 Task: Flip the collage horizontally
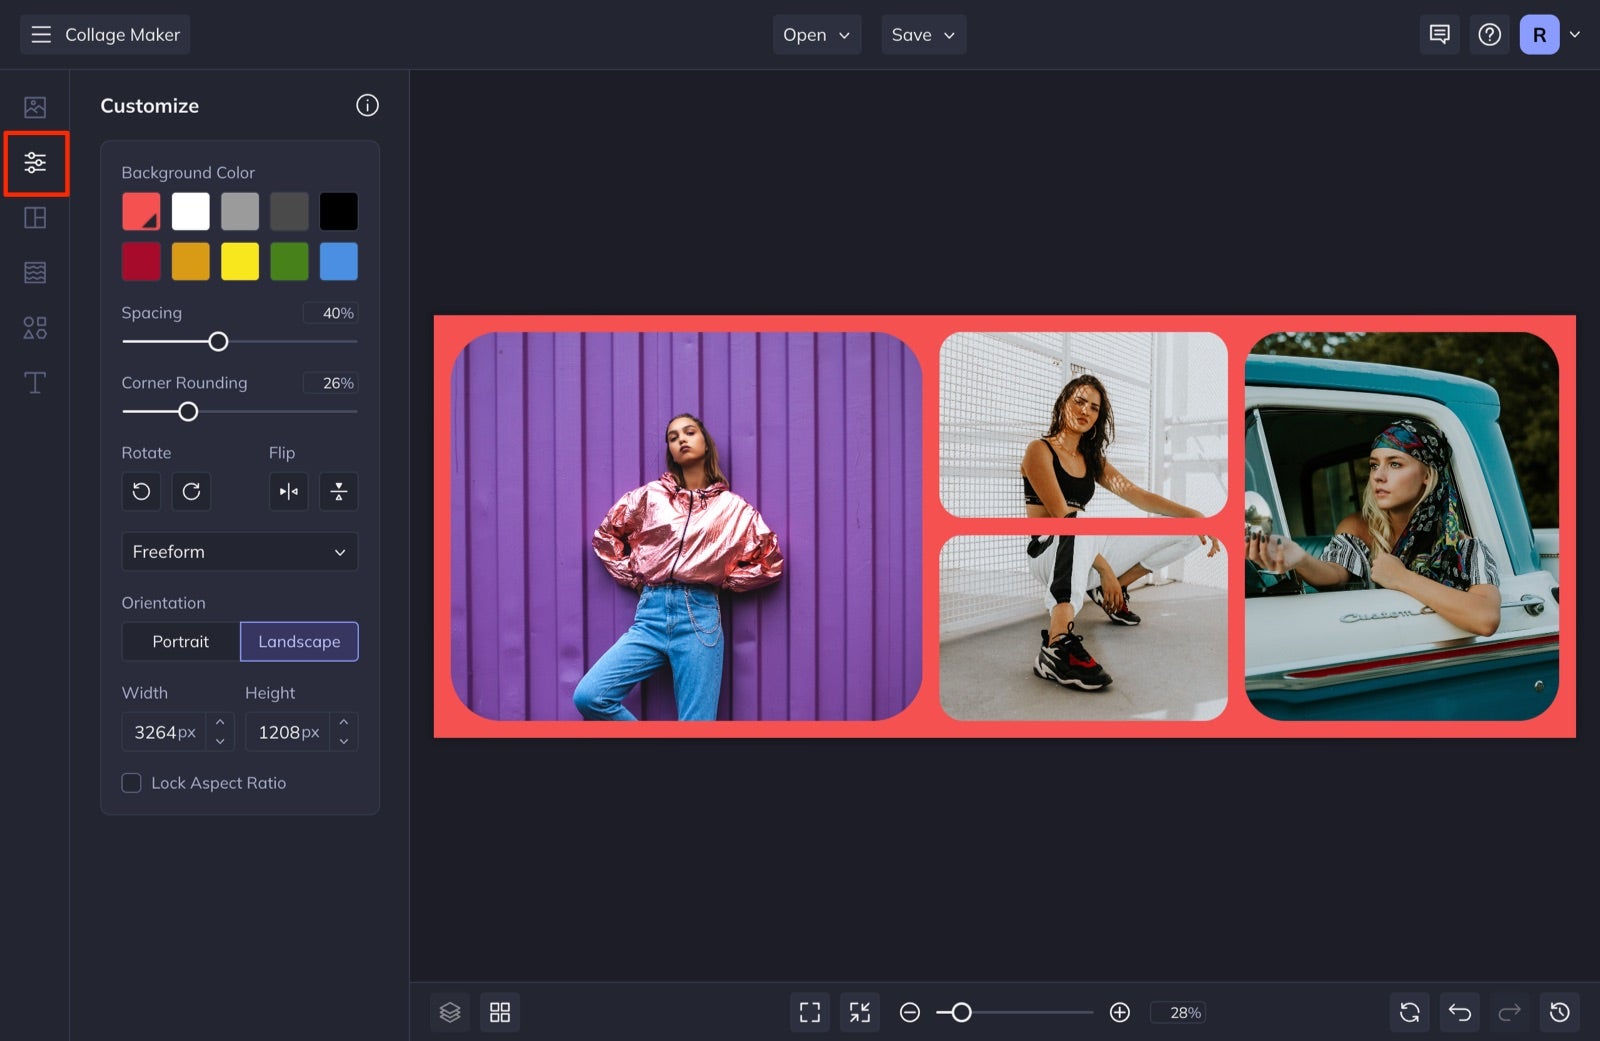point(289,491)
